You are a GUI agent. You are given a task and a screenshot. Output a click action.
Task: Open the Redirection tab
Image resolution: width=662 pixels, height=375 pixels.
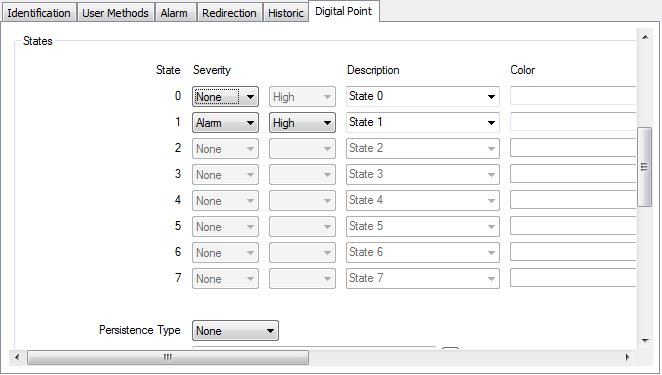coord(229,13)
